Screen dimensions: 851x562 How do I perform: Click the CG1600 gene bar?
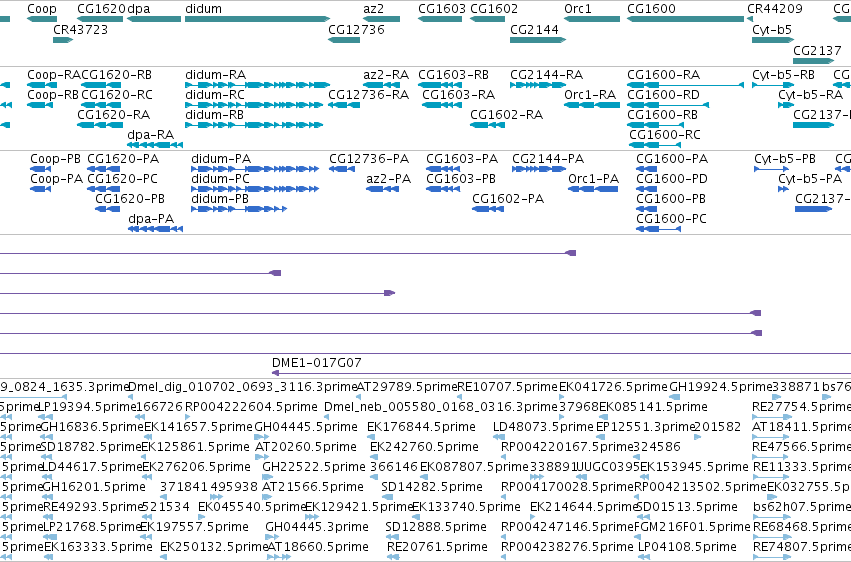(685, 19)
